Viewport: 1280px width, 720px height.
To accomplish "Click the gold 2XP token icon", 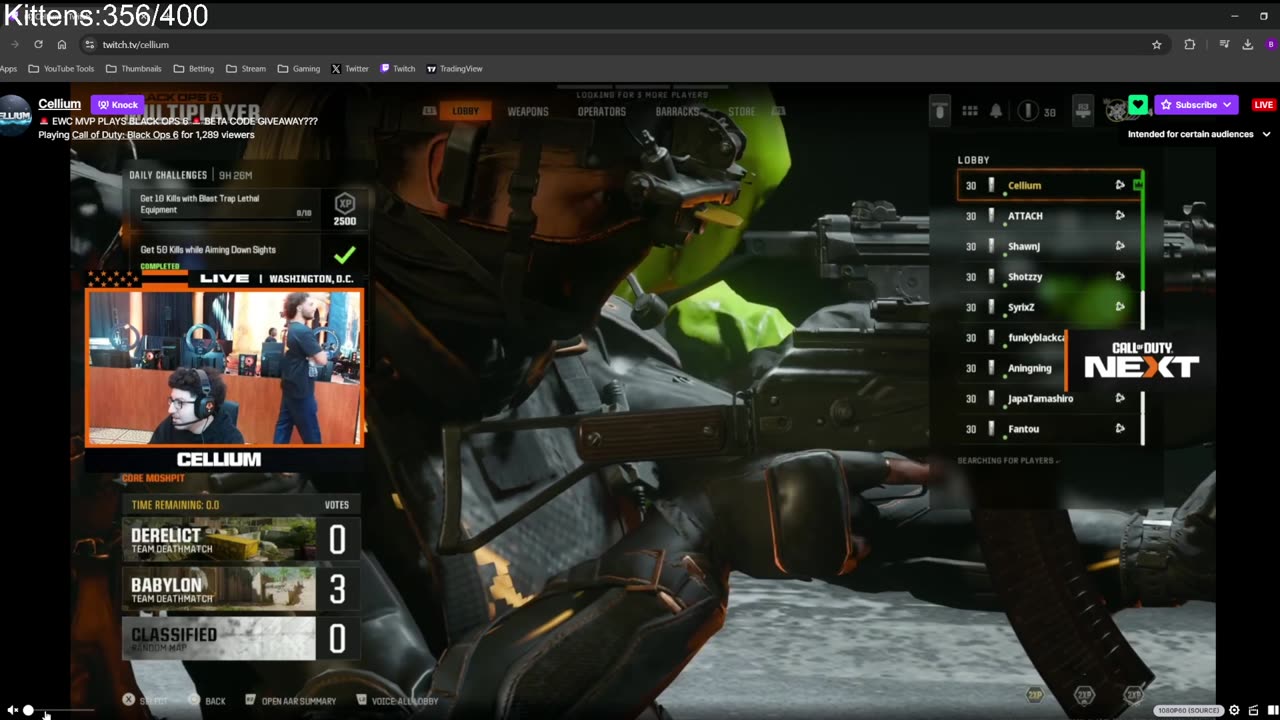I will [1036, 694].
